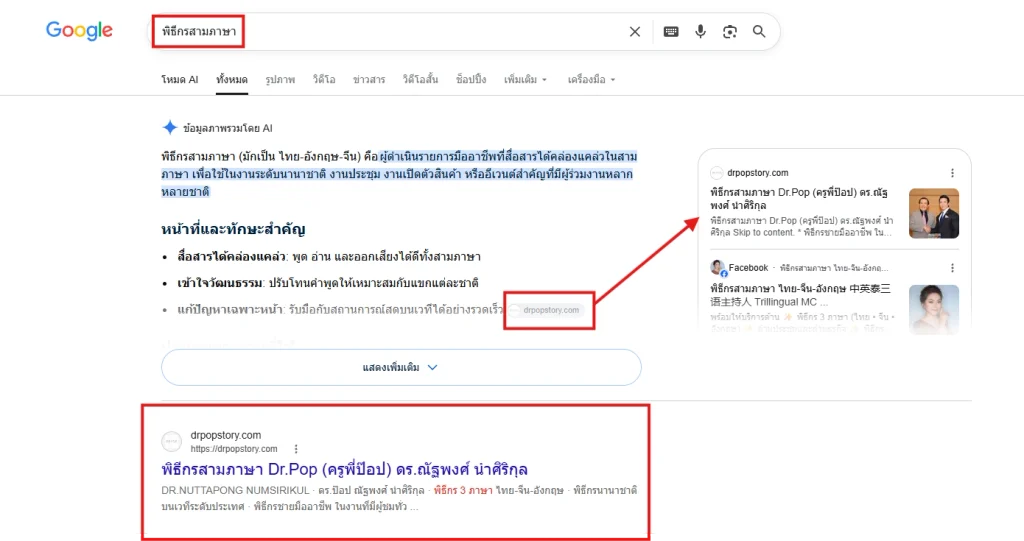Click the Google logo
Viewport: 1024px width, 541px height.
pos(79,30)
